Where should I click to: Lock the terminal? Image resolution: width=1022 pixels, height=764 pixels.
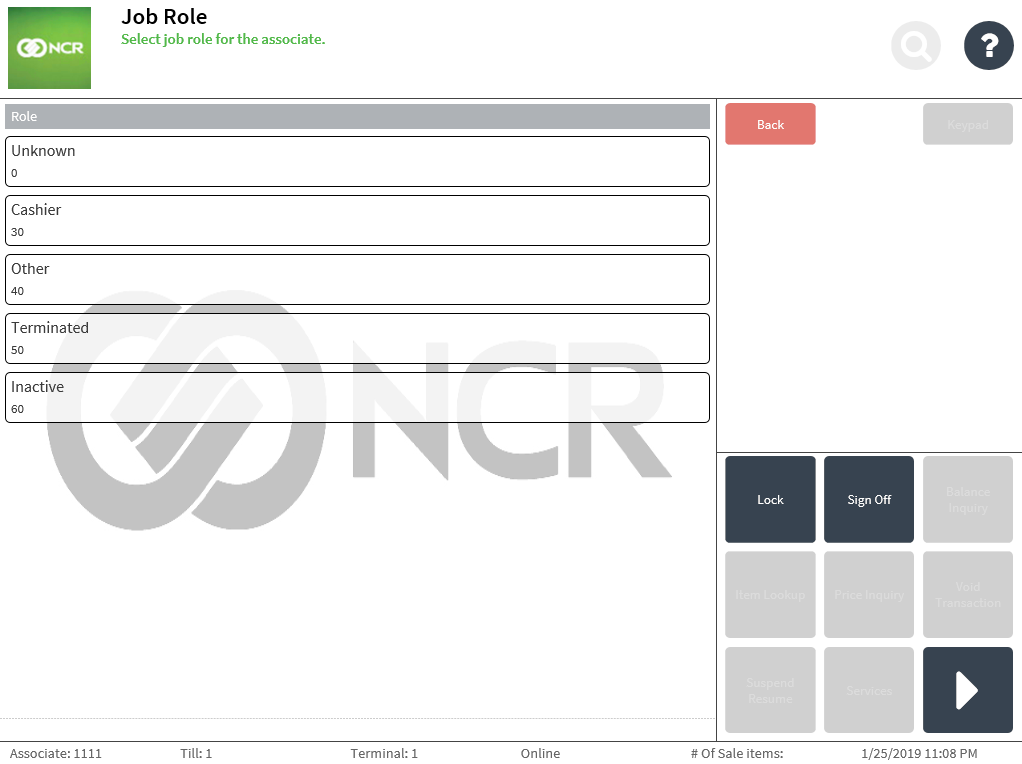[770, 499]
